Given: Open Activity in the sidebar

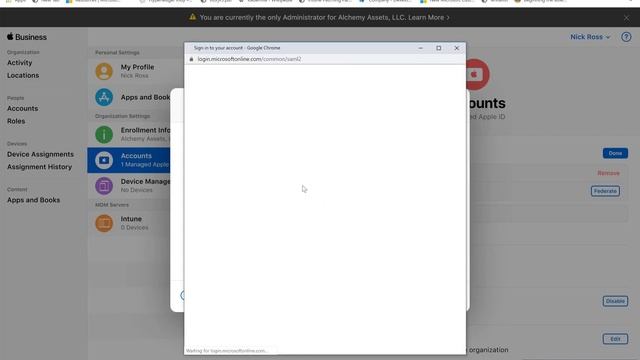Looking at the screenshot, I should click(x=19, y=63).
